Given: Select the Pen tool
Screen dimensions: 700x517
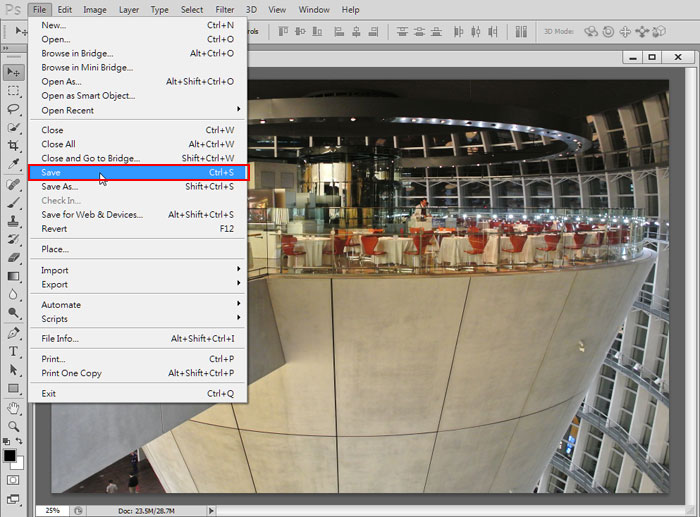Looking at the screenshot, I should pyautogui.click(x=13, y=333).
